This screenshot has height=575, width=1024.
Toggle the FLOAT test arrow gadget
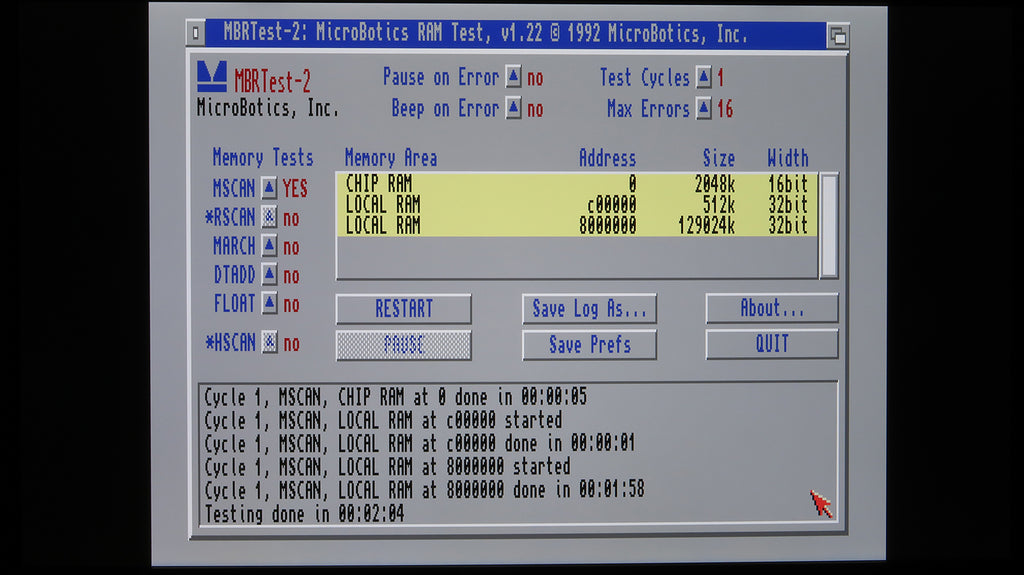tap(269, 303)
